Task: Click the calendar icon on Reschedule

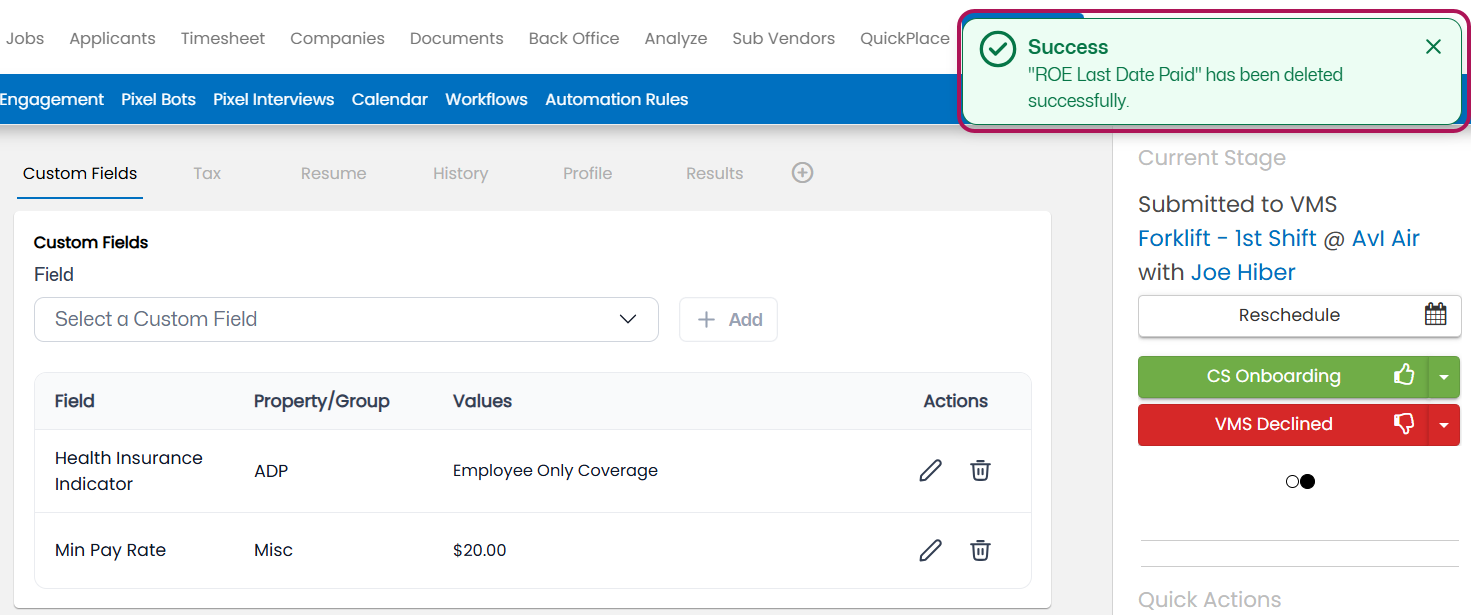Action: click(1435, 315)
